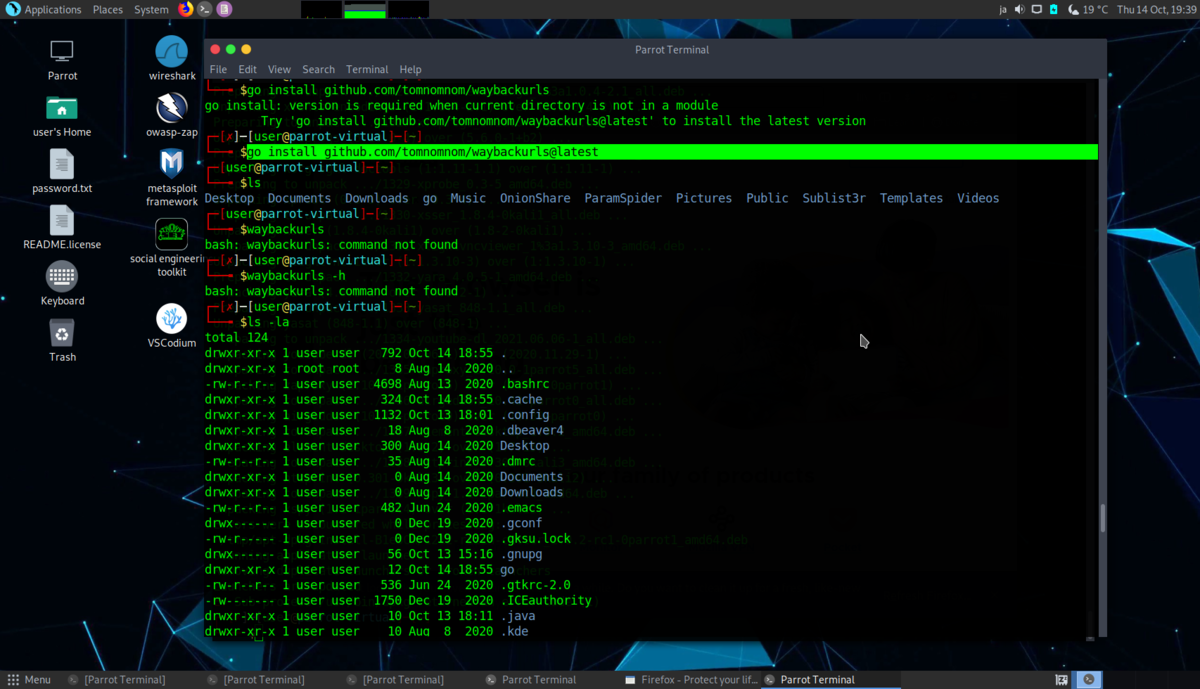
Task: Switch to the Firefox taskbar window
Action: pyautogui.click(x=691, y=680)
